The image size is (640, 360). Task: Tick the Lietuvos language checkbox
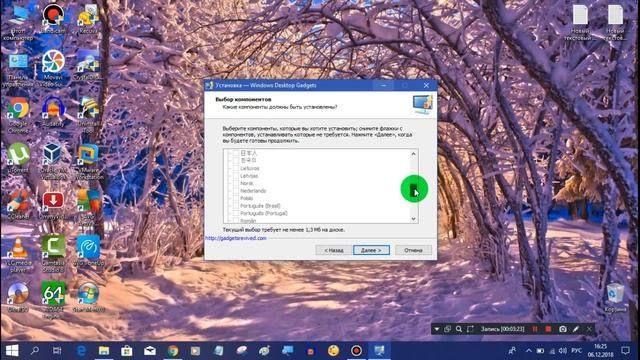(x=236, y=168)
